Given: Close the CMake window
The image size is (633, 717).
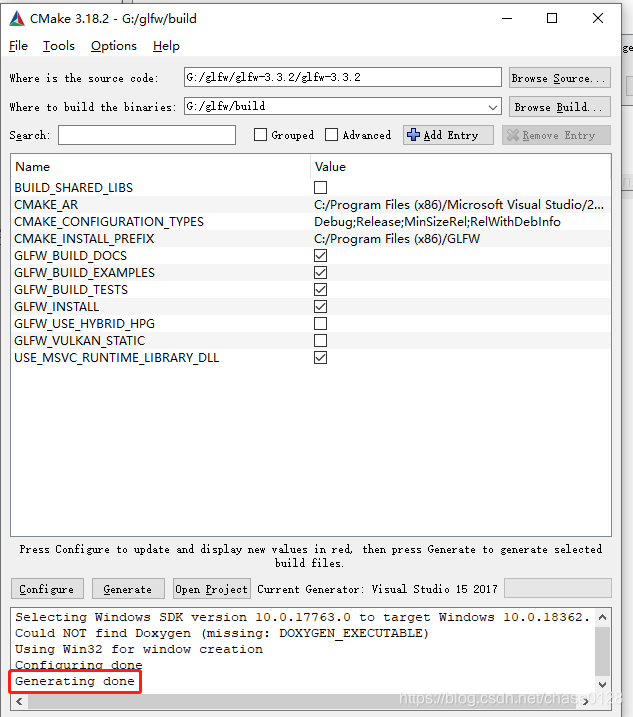Looking at the screenshot, I should tap(598, 18).
